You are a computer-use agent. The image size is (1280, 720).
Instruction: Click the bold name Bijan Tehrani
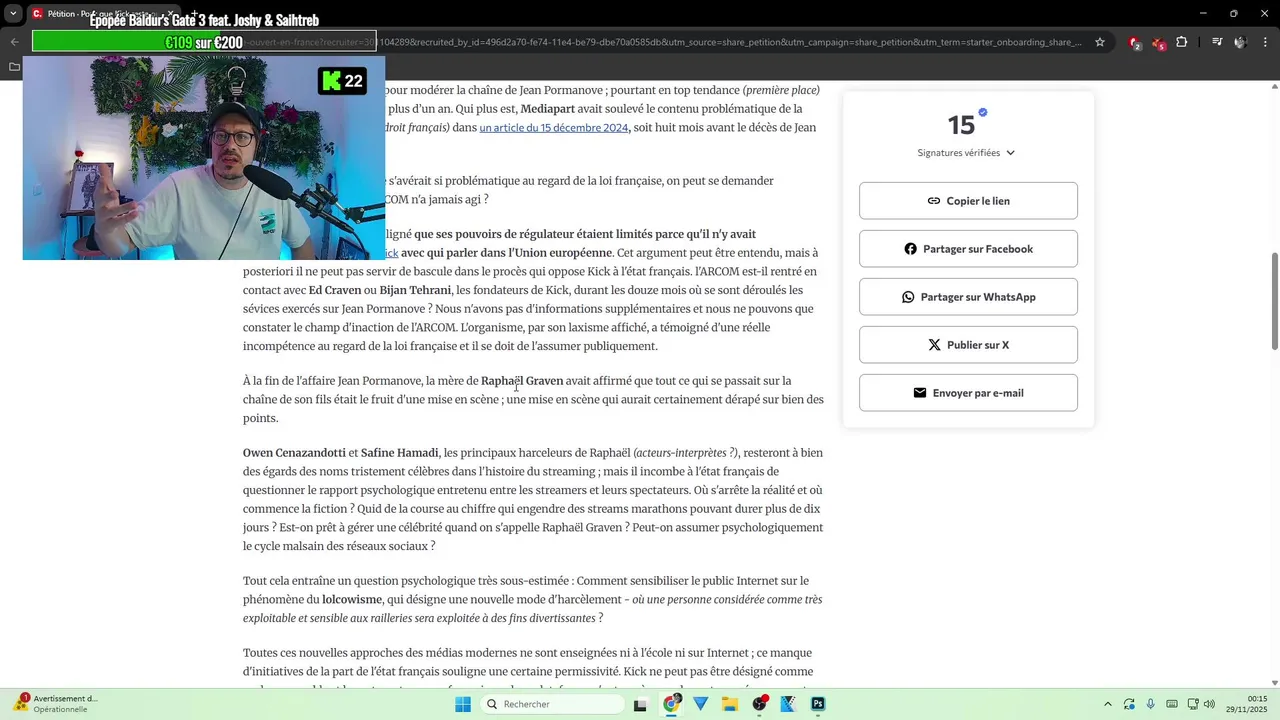coord(415,291)
